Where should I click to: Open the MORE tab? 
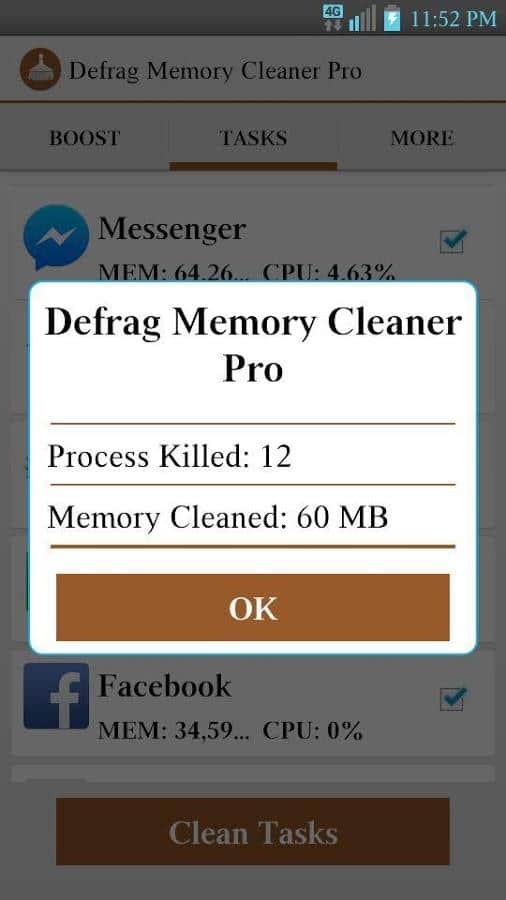pyautogui.click(x=422, y=138)
